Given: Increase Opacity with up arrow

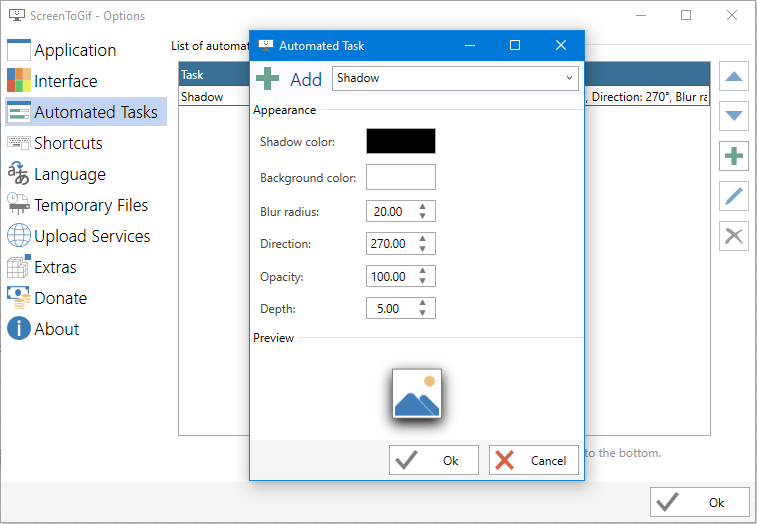Looking at the screenshot, I should (422, 271).
